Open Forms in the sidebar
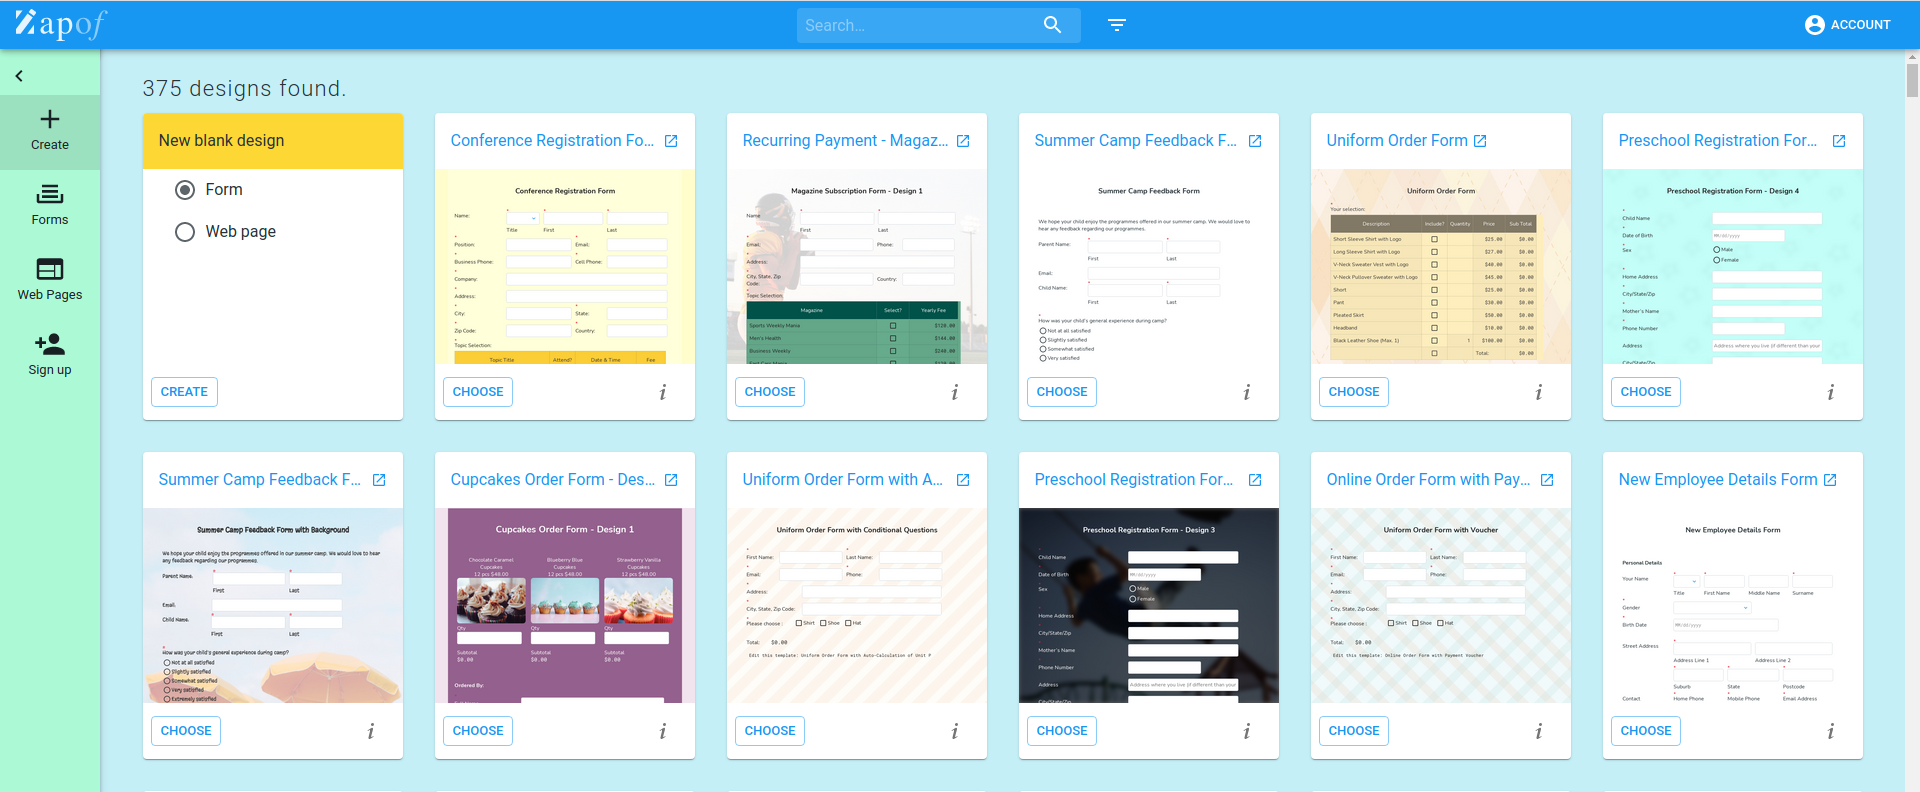1920x792 pixels. point(50,206)
